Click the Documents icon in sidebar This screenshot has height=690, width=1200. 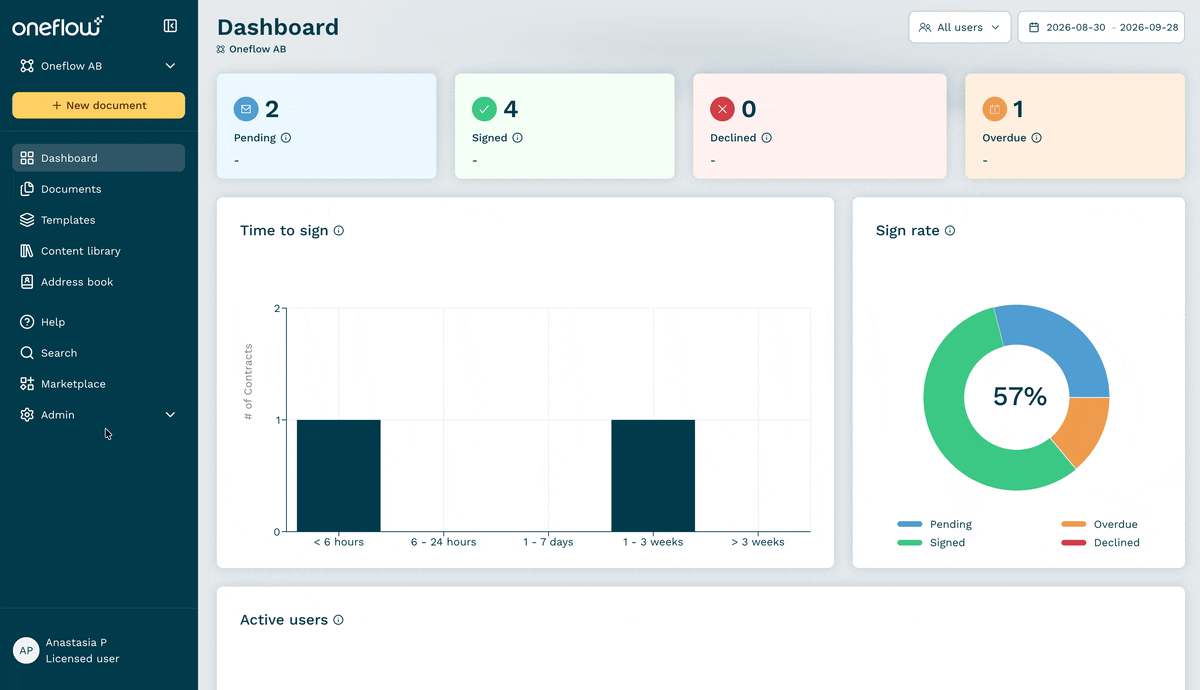coord(27,189)
